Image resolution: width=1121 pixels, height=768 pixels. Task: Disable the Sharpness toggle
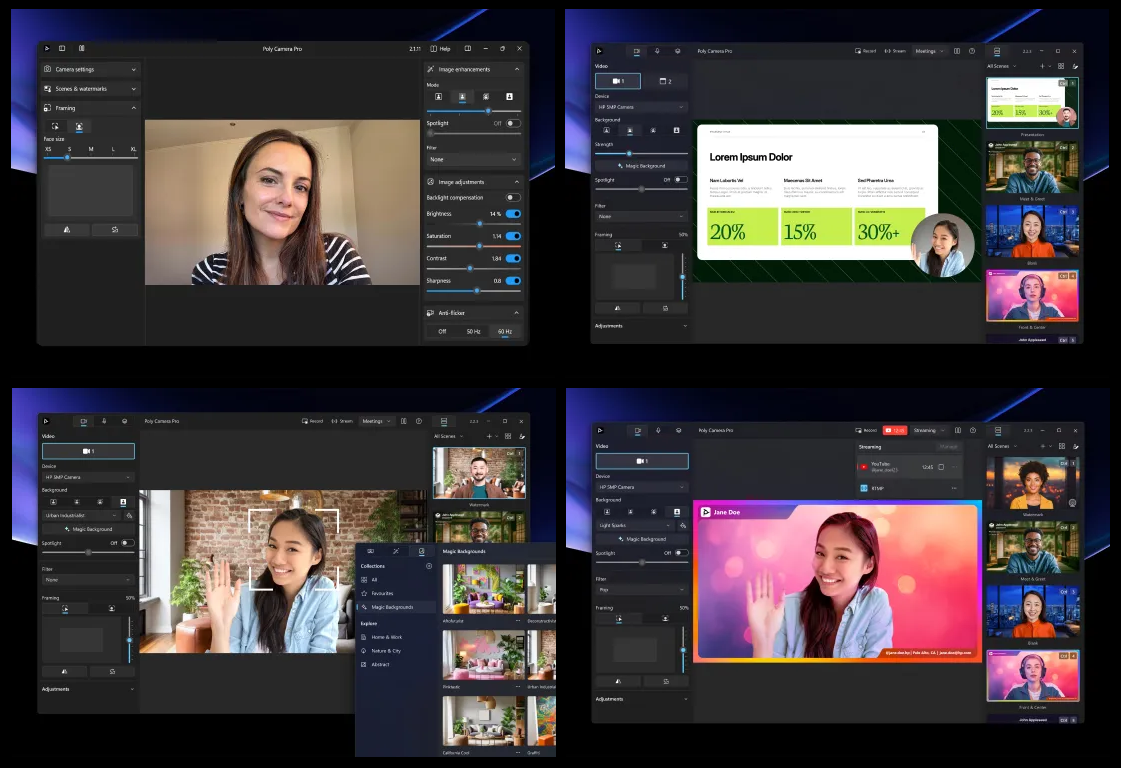click(513, 281)
